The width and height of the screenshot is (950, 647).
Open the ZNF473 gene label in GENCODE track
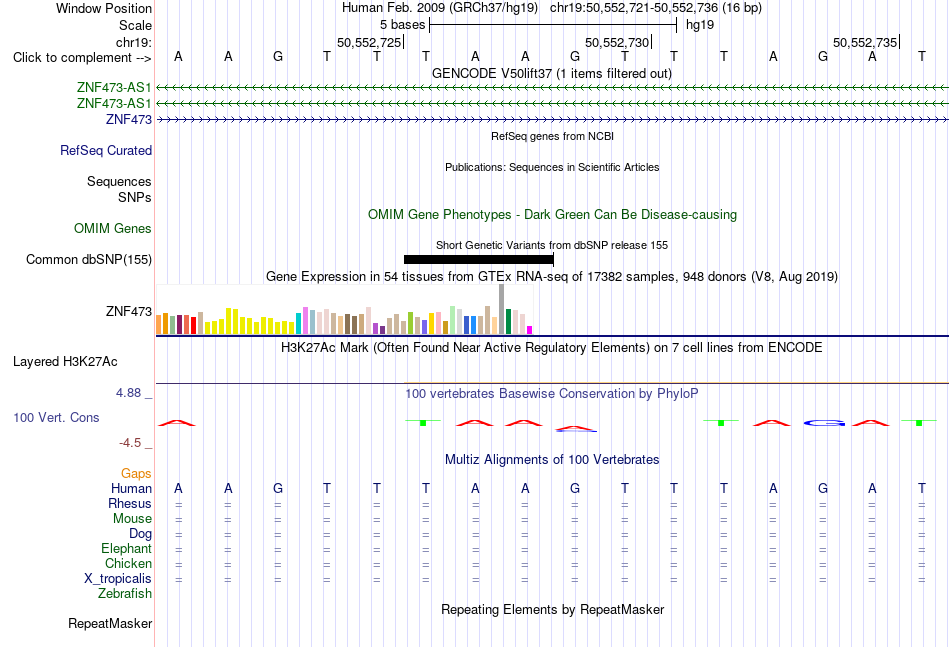pyautogui.click(x=128, y=119)
